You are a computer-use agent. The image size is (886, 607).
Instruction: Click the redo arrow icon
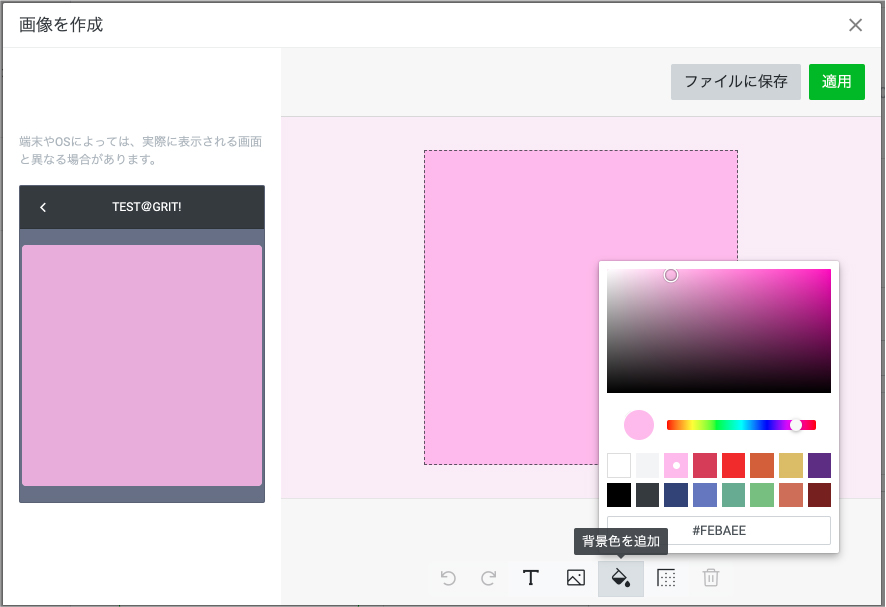489,578
